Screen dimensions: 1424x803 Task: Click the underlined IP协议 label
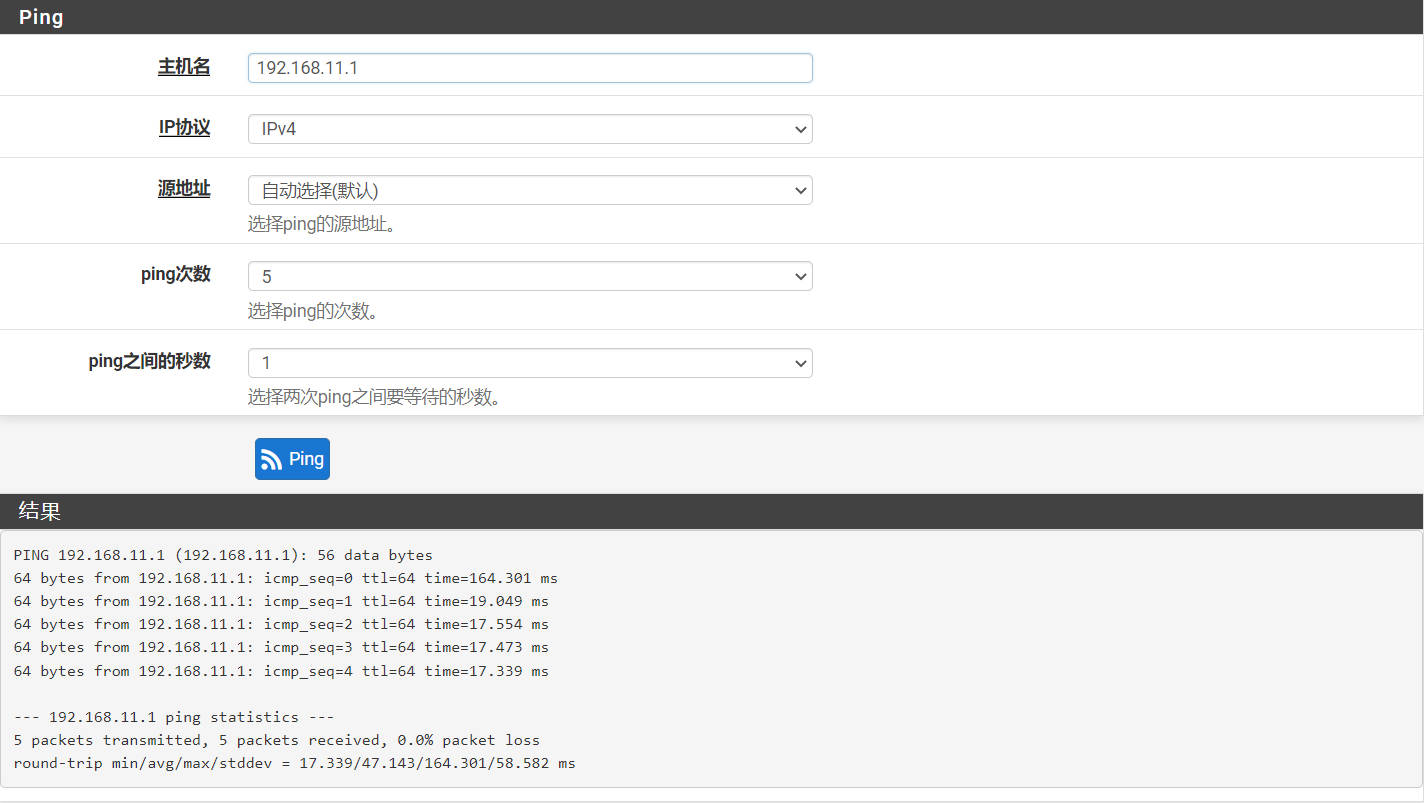(184, 128)
